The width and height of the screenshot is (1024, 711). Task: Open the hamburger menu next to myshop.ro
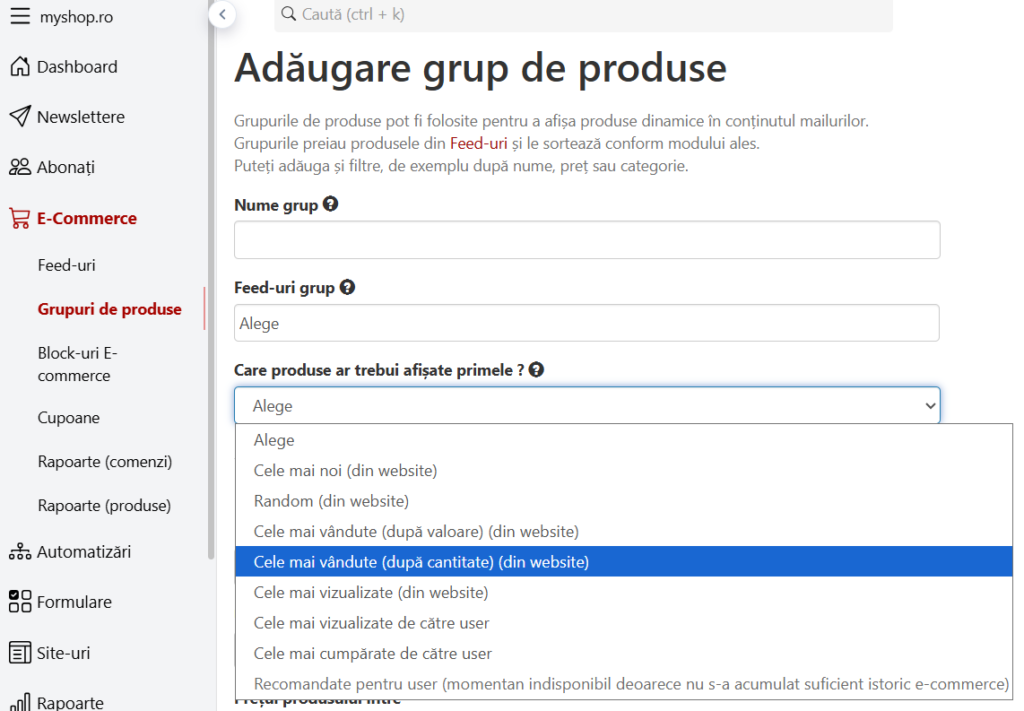[19, 15]
